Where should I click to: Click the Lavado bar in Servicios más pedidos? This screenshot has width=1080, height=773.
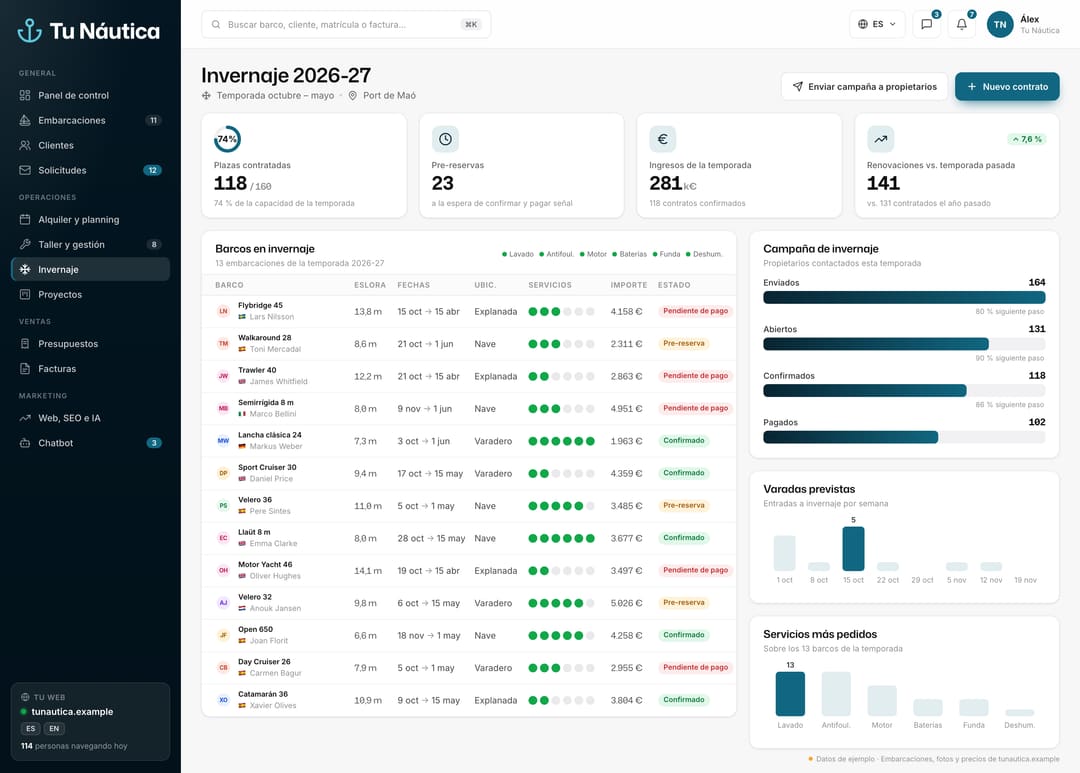pyautogui.click(x=790, y=694)
